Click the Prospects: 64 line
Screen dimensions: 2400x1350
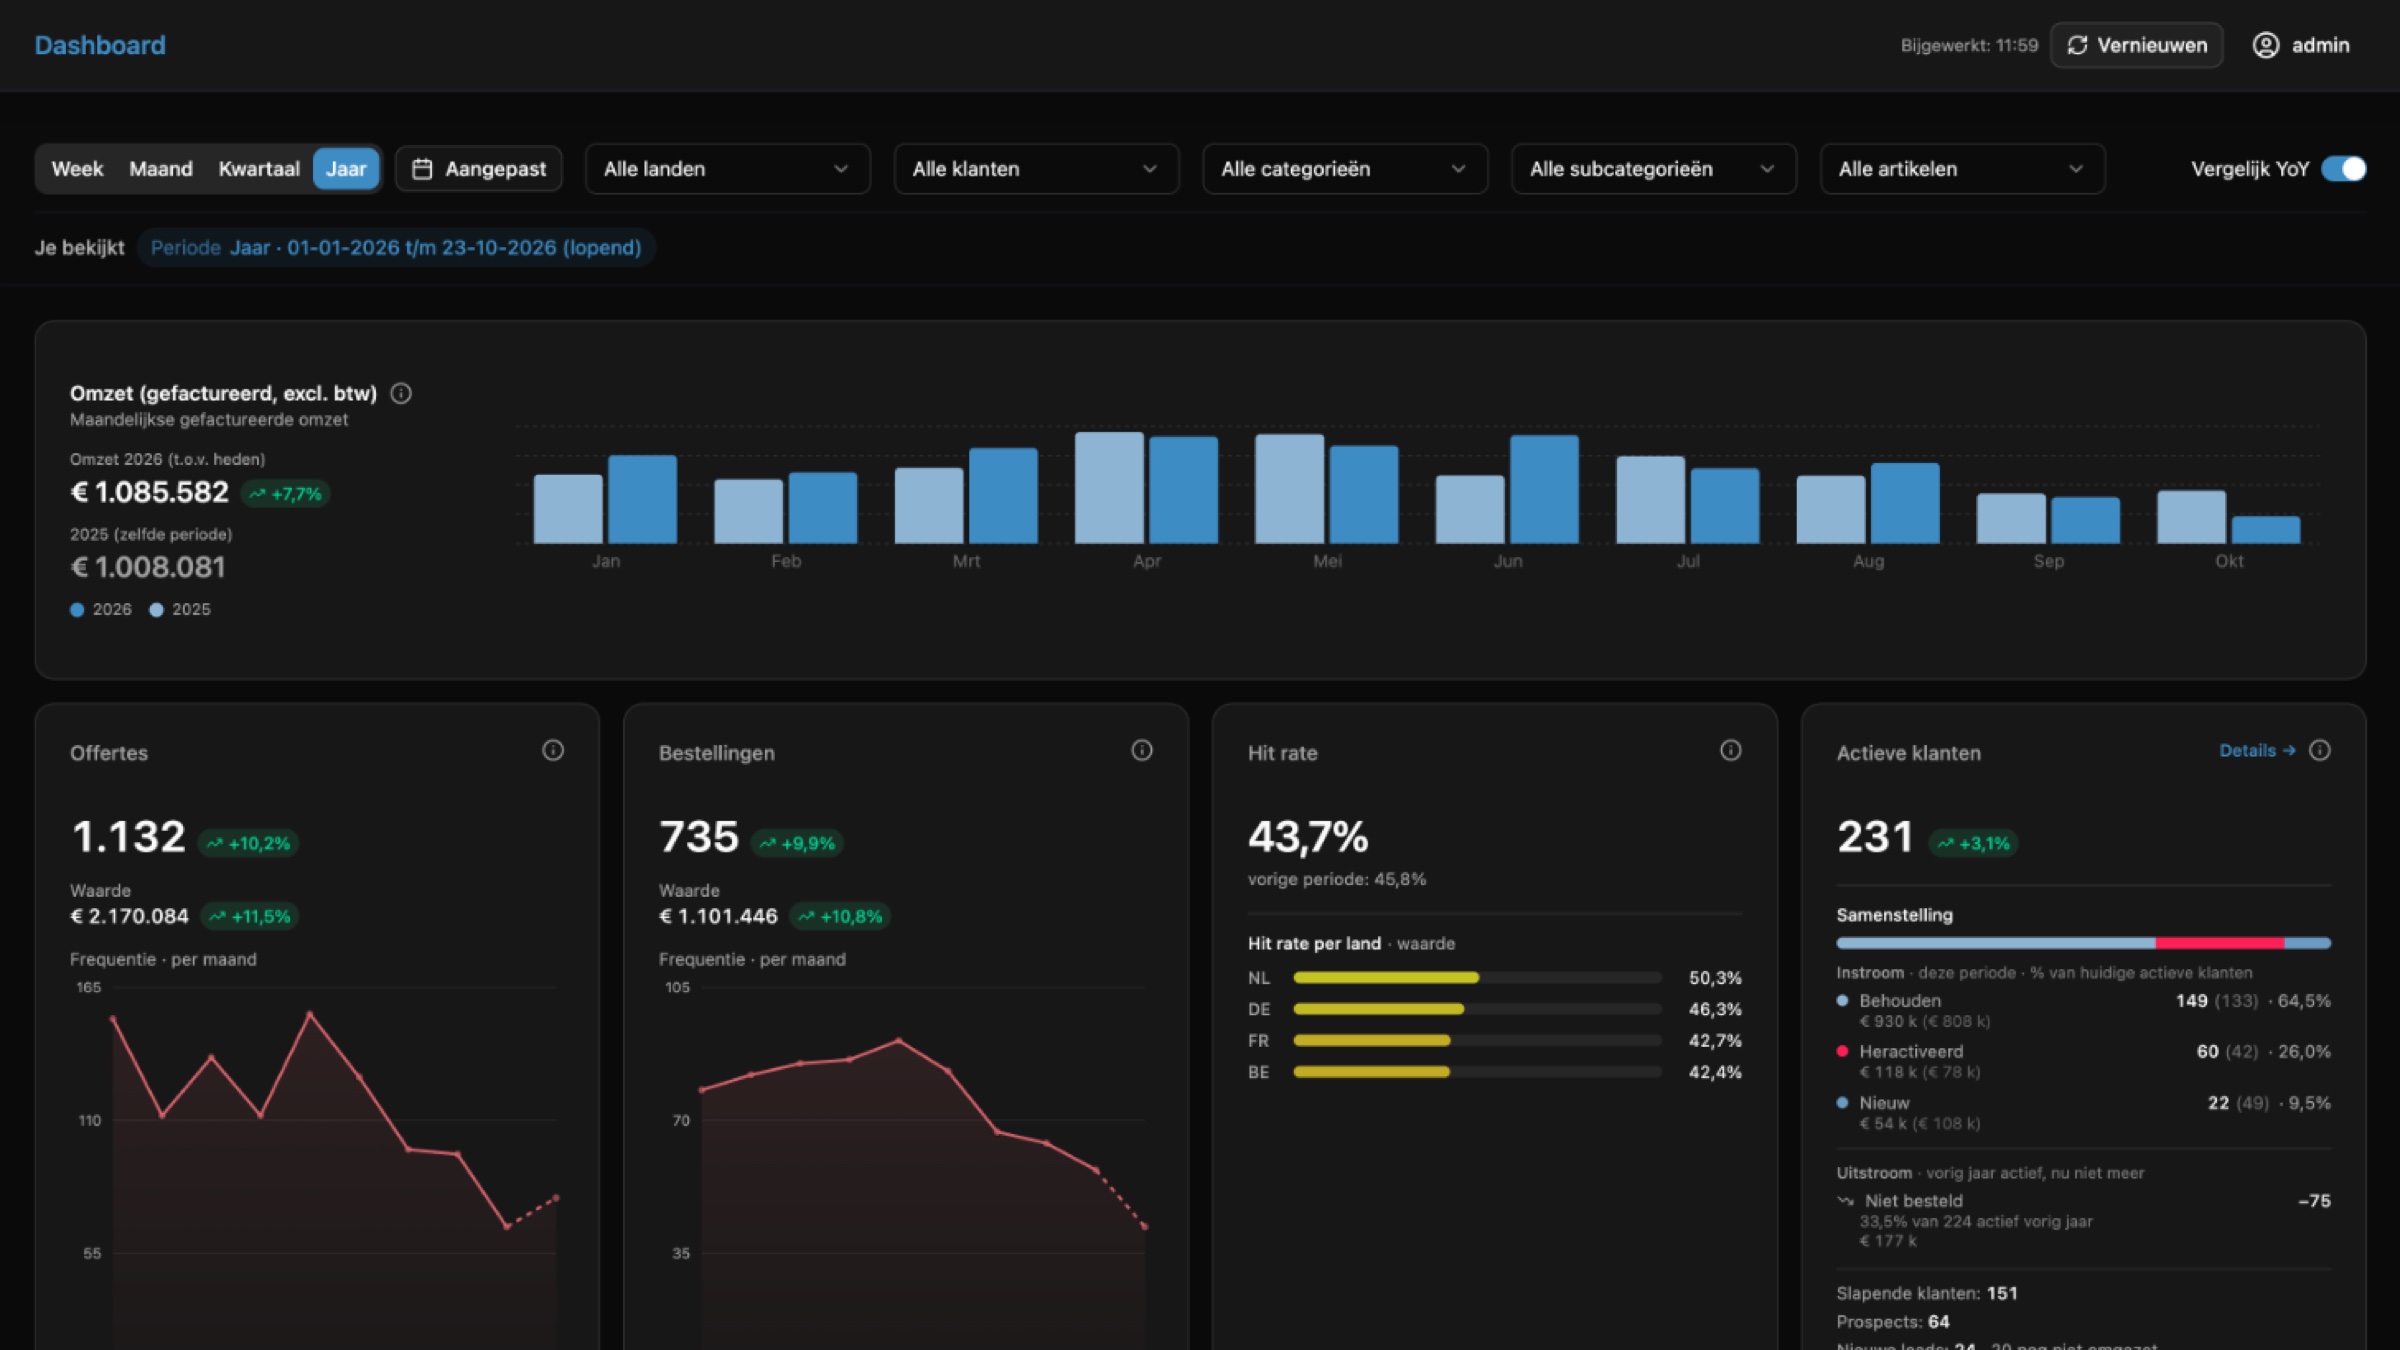click(x=1893, y=1322)
